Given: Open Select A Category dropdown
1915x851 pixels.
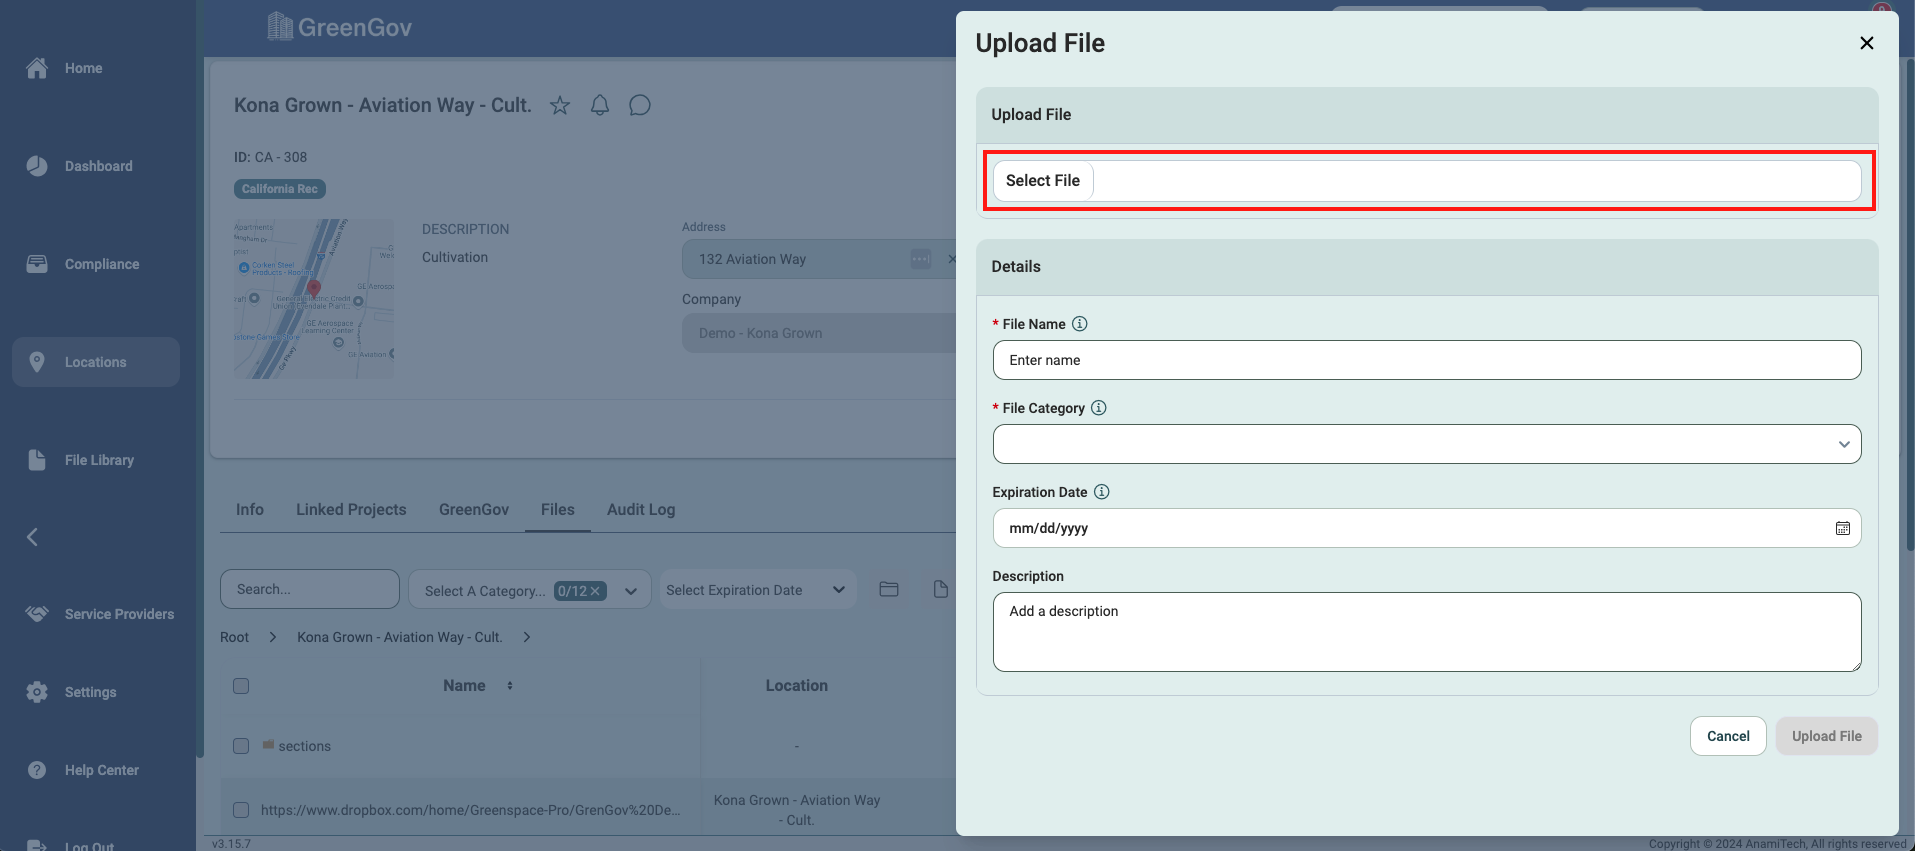Looking at the screenshot, I should point(530,591).
